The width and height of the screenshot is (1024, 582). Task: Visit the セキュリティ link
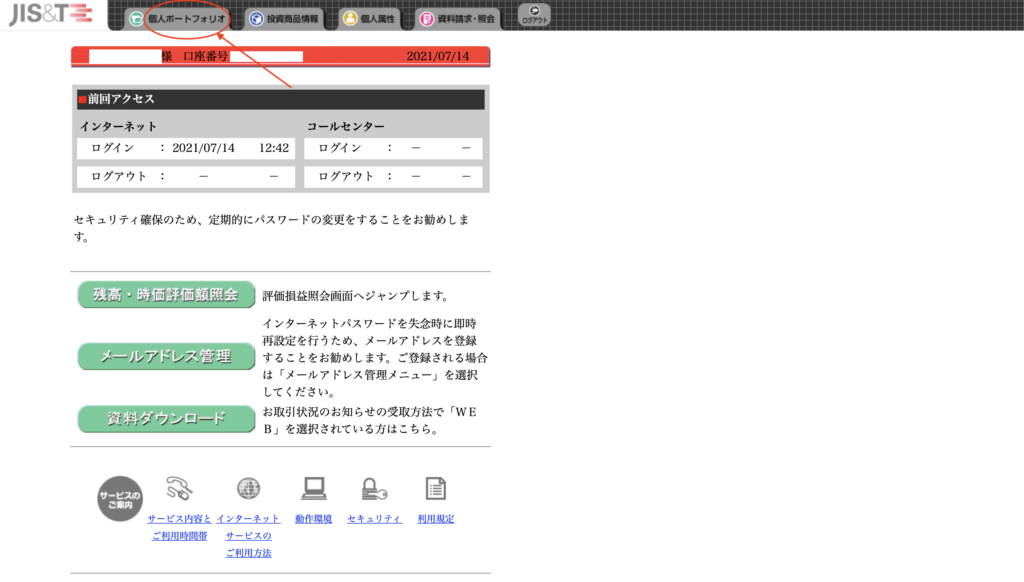click(374, 519)
